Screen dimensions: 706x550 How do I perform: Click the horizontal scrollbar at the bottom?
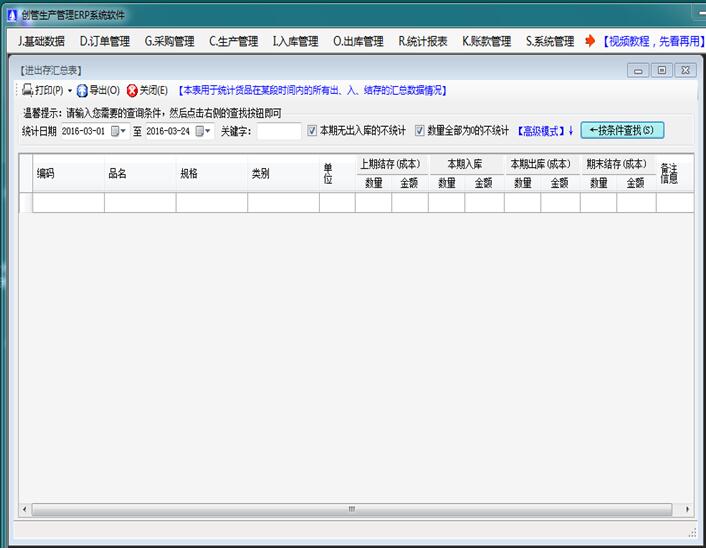click(x=352, y=509)
